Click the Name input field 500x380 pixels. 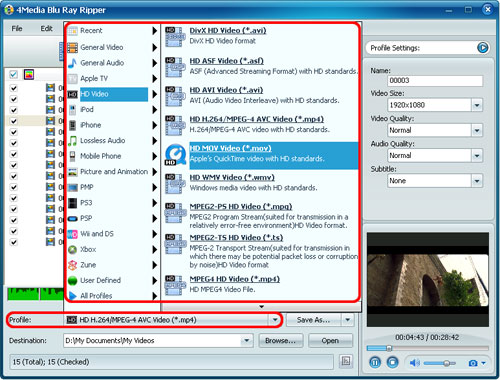(435, 80)
